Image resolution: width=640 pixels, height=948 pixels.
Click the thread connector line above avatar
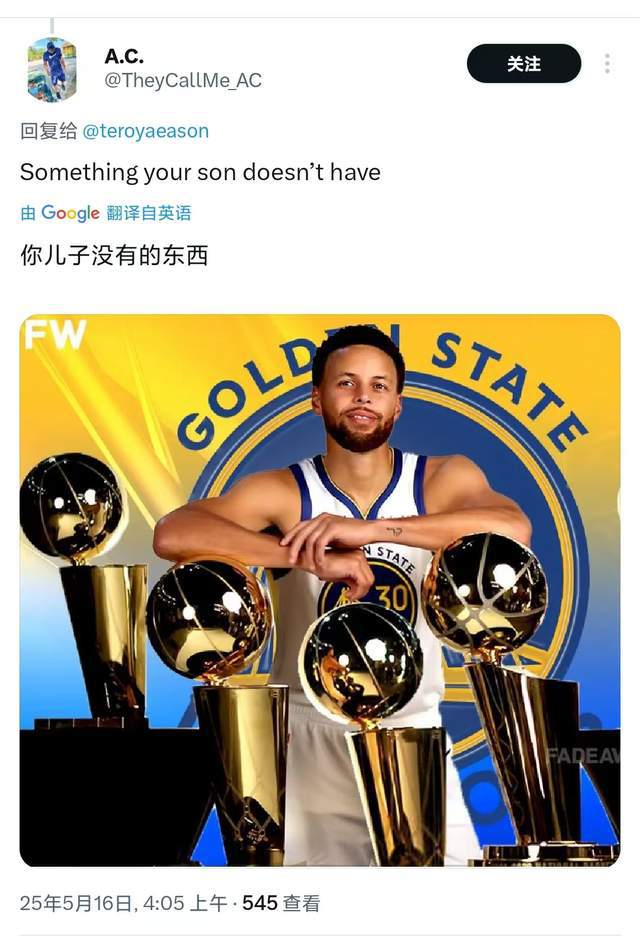click(x=53, y=26)
